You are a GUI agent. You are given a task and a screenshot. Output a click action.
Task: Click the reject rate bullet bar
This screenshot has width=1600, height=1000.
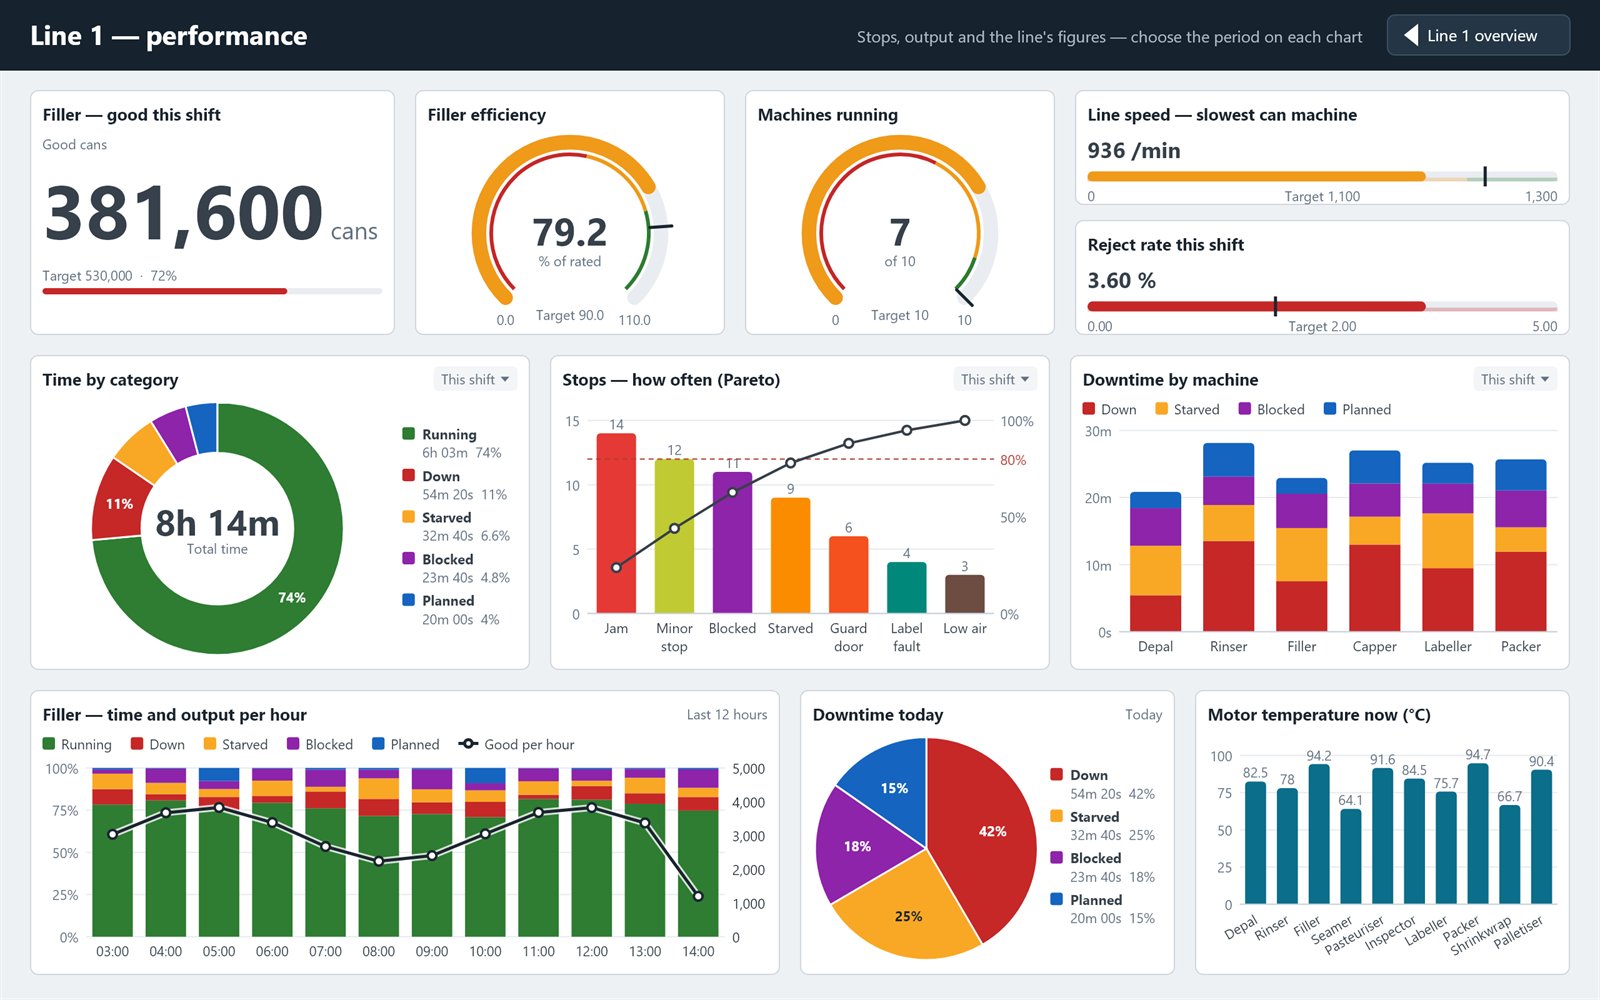point(1322,306)
